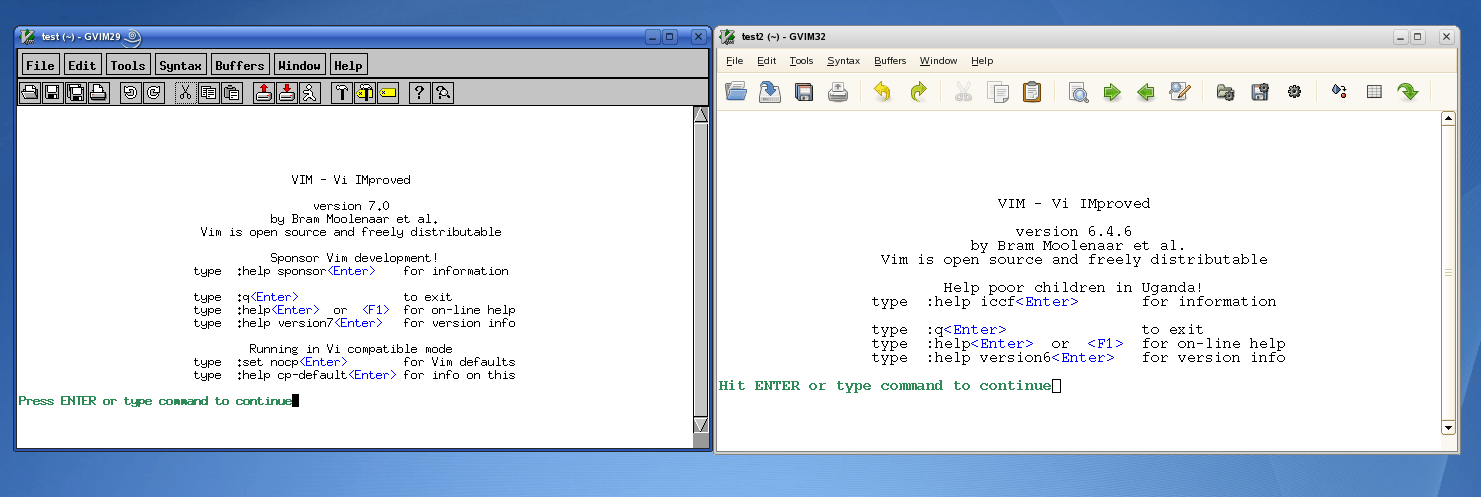Cut selection with GVIM29 scissors icon
The height and width of the screenshot is (497, 1481).
(185, 93)
